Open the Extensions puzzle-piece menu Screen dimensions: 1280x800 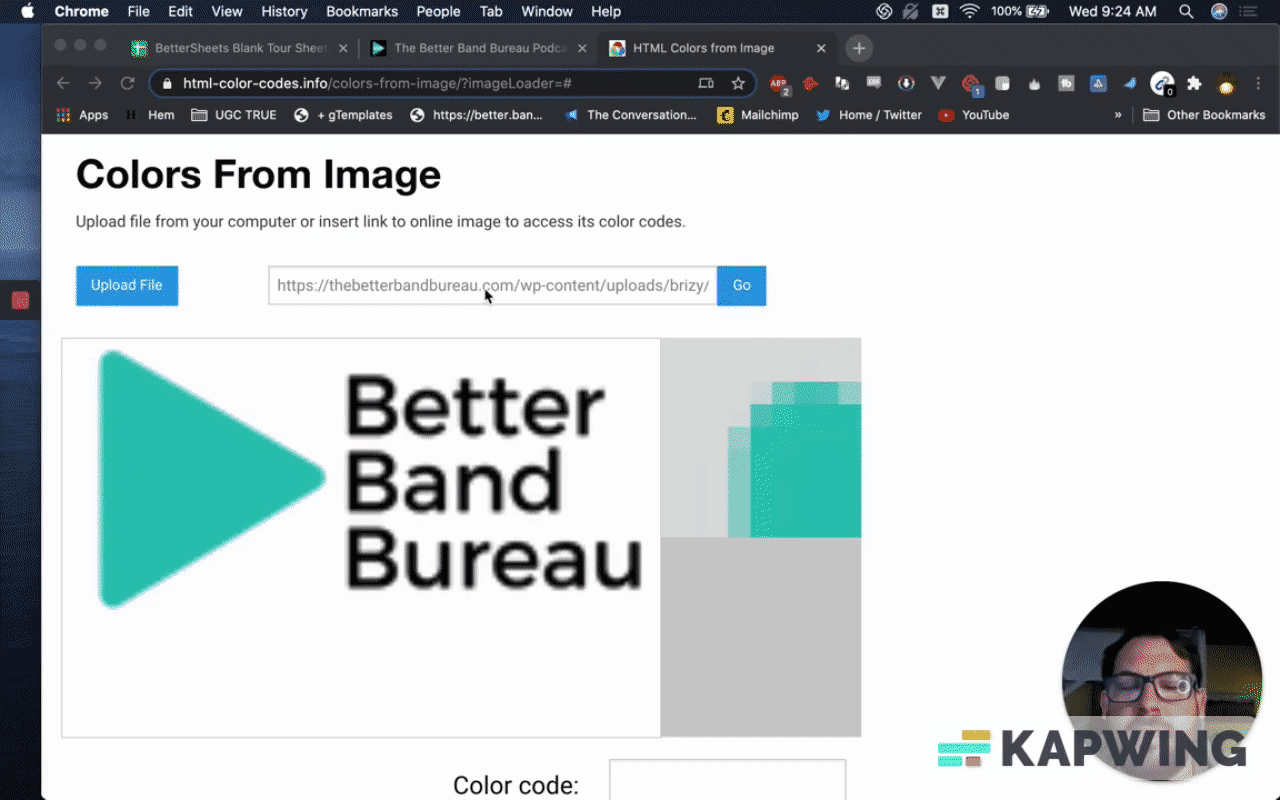pyautogui.click(x=1194, y=84)
